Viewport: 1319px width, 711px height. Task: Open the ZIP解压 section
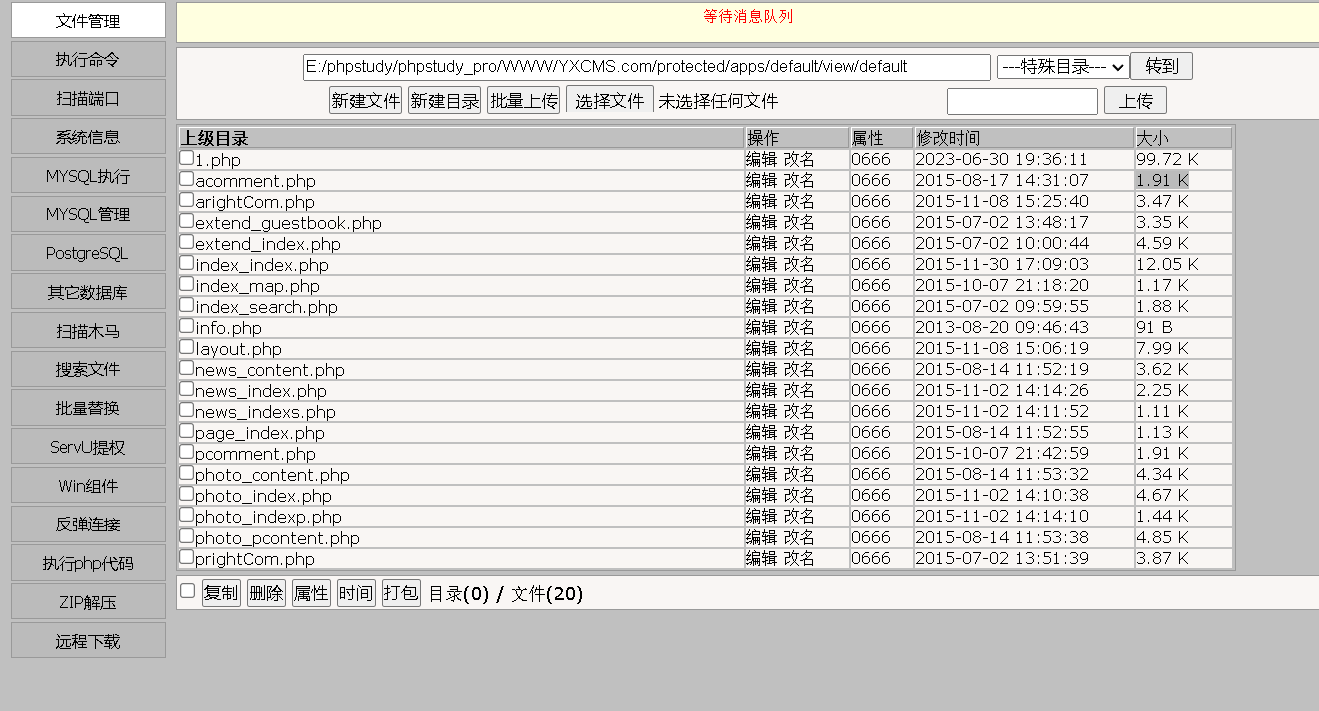87,601
